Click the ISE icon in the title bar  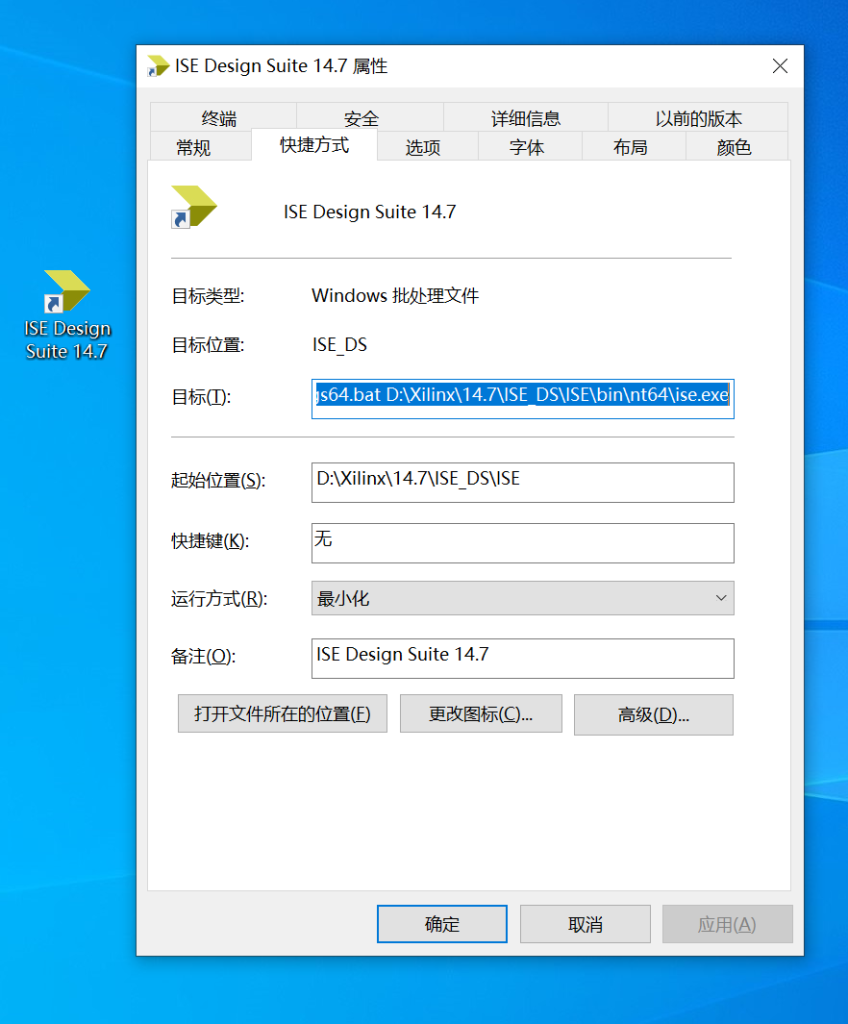coord(158,67)
